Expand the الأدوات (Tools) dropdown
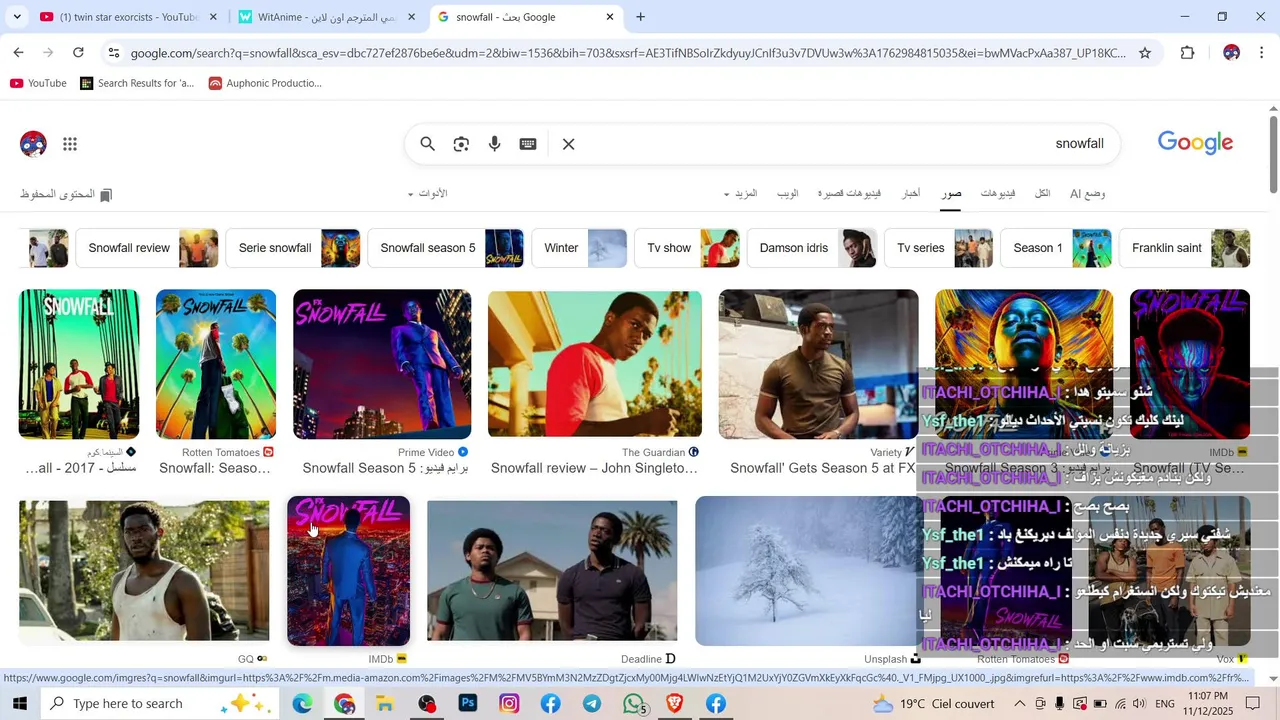The width and height of the screenshot is (1280, 720). pyautogui.click(x=427, y=193)
